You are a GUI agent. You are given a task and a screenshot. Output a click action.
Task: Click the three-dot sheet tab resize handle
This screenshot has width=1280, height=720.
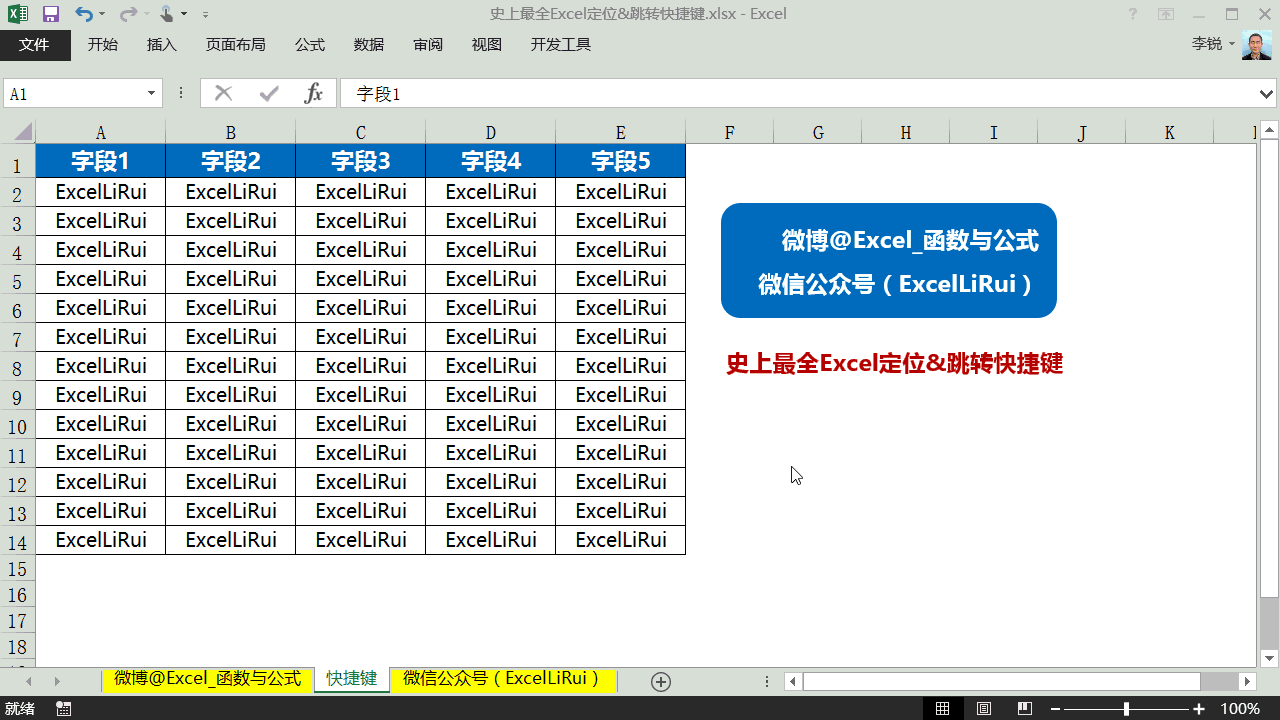[x=765, y=681]
